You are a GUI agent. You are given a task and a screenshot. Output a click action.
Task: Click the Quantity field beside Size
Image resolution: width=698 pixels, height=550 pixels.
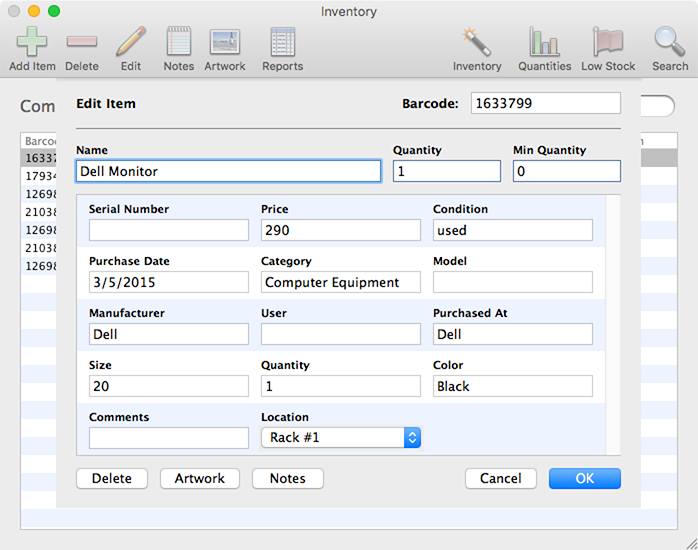(341, 386)
